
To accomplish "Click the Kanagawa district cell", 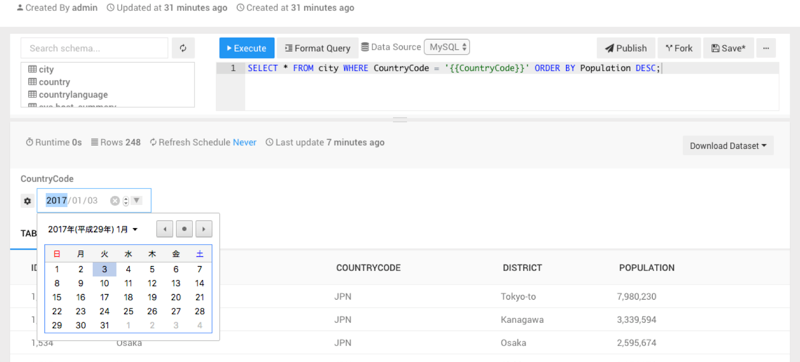I will coord(522,320).
